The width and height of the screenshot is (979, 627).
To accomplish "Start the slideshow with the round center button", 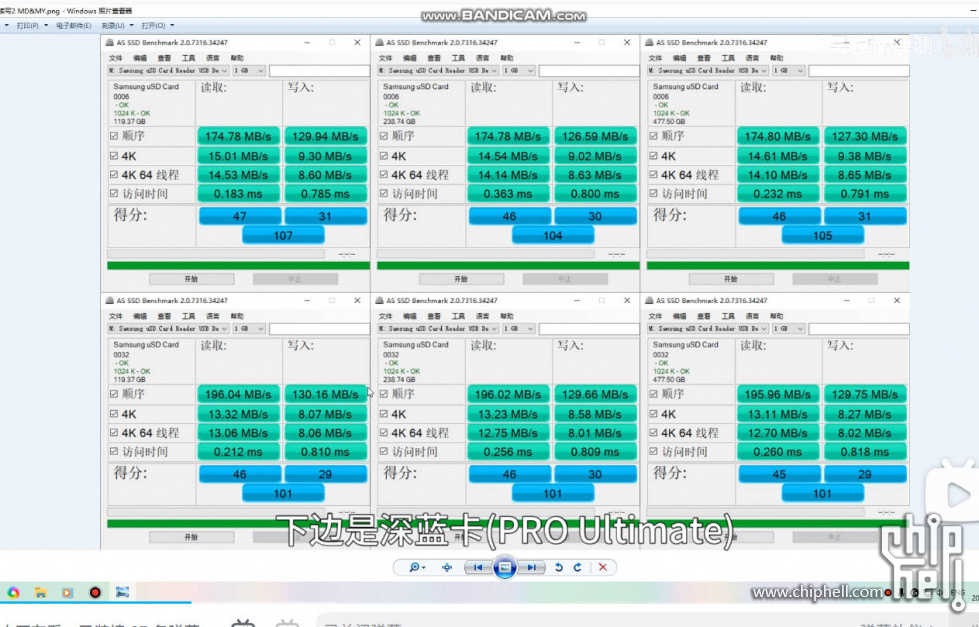I will 504,567.
